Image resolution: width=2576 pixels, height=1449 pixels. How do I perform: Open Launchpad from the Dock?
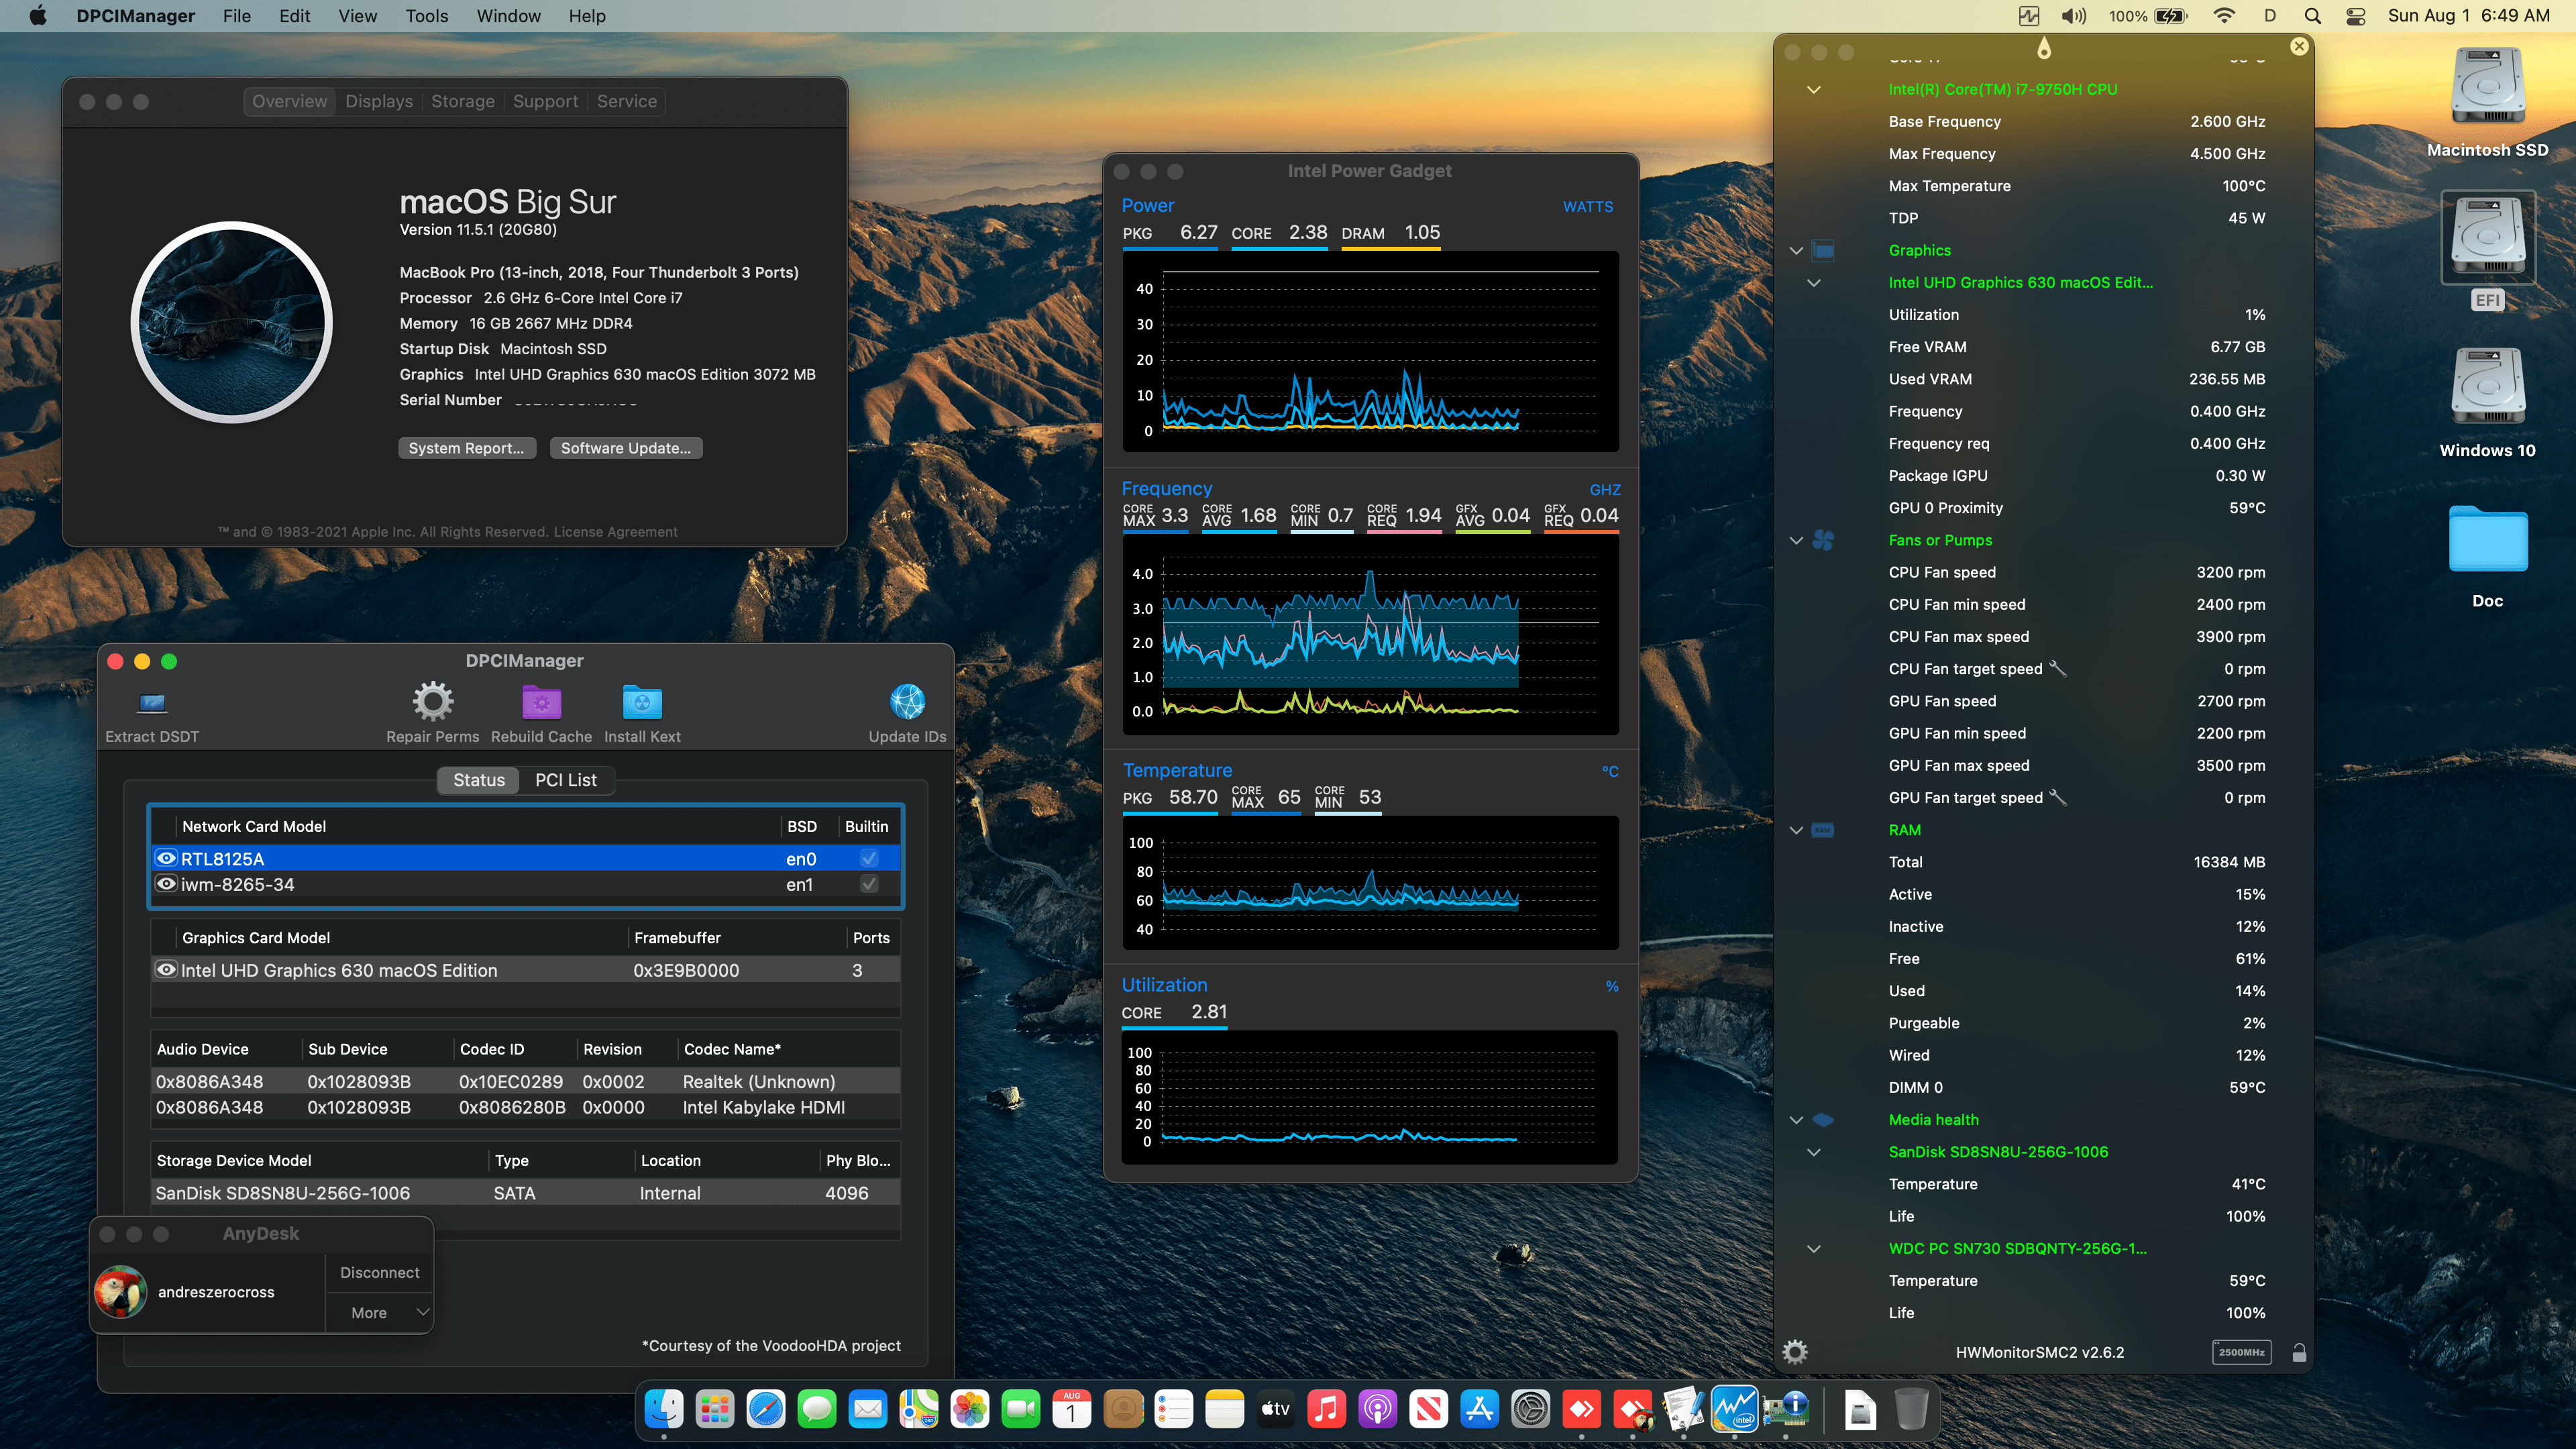pyautogui.click(x=715, y=1409)
